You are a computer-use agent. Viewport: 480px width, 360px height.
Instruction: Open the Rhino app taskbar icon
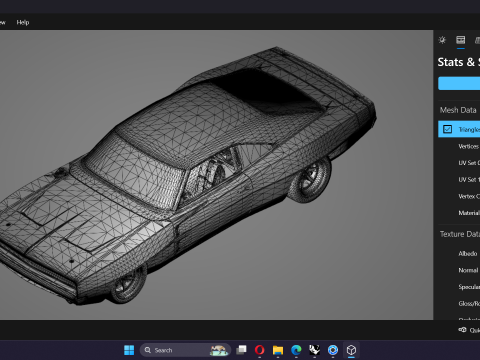pyautogui.click(x=314, y=350)
